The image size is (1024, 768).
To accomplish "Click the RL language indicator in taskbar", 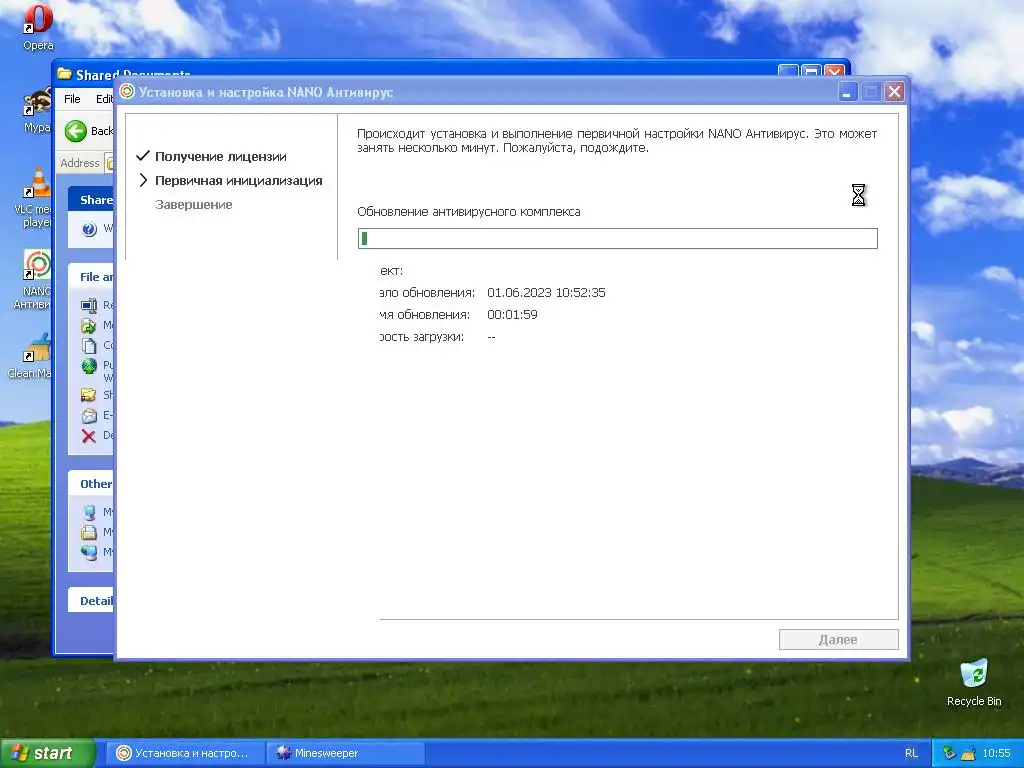I will click(x=912, y=754).
